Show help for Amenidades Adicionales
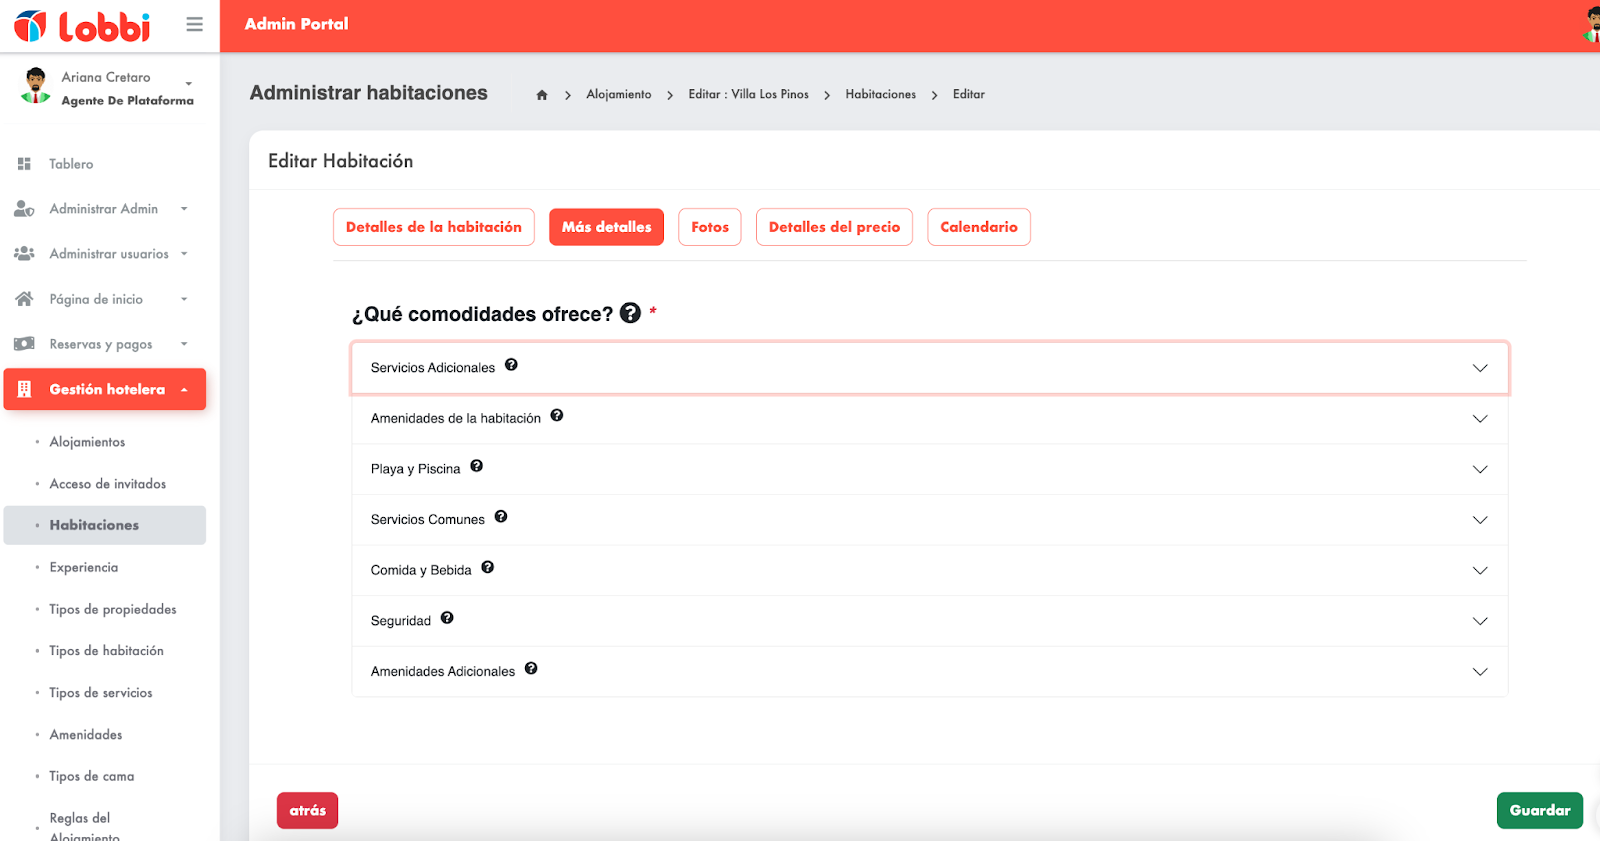This screenshot has height=841, width=1600. [x=531, y=669]
